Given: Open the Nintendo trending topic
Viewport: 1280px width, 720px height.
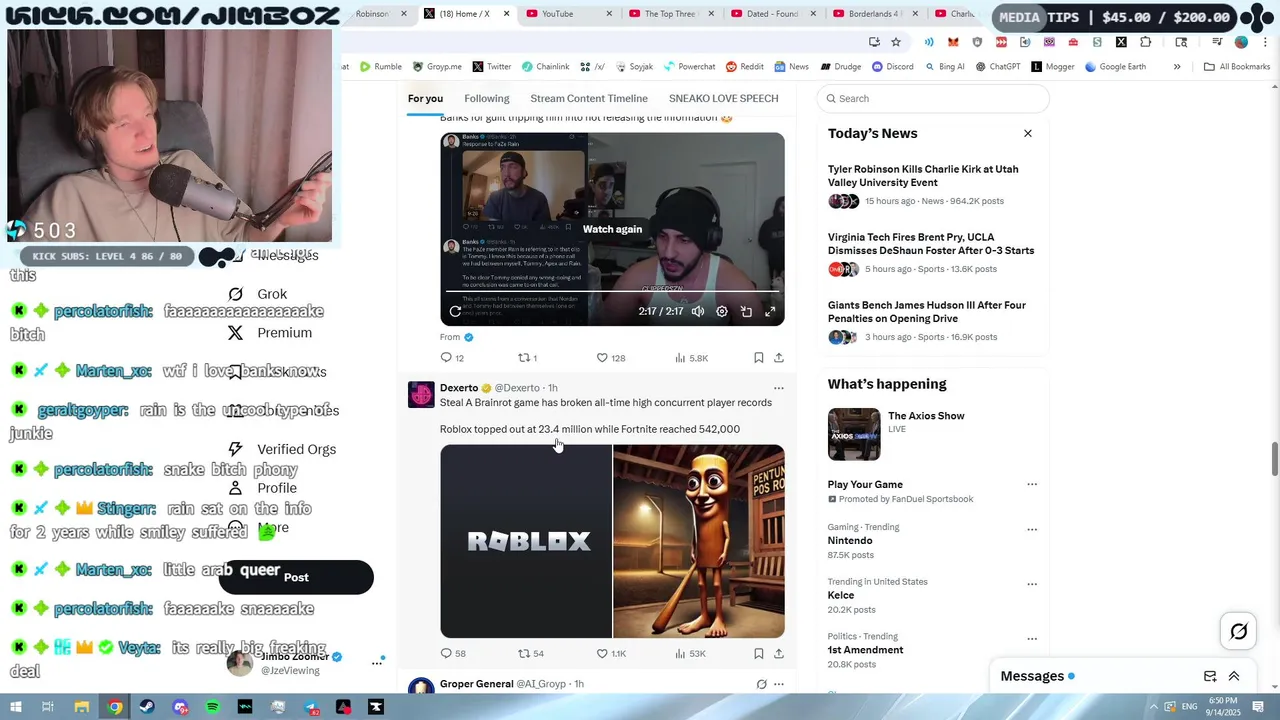Looking at the screenshot, I should pyautogui.click(x=850, y=540).
